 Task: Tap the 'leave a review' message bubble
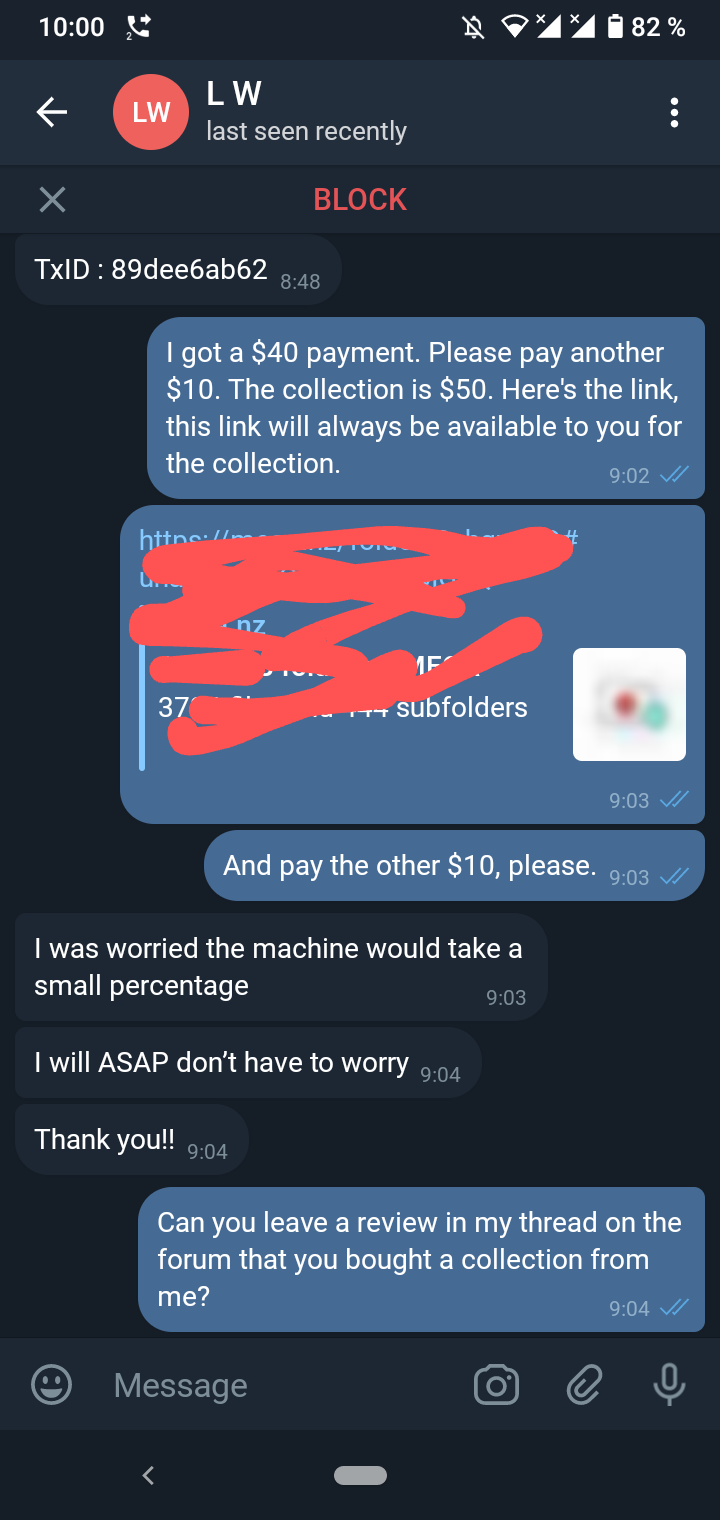[421, 1260]
